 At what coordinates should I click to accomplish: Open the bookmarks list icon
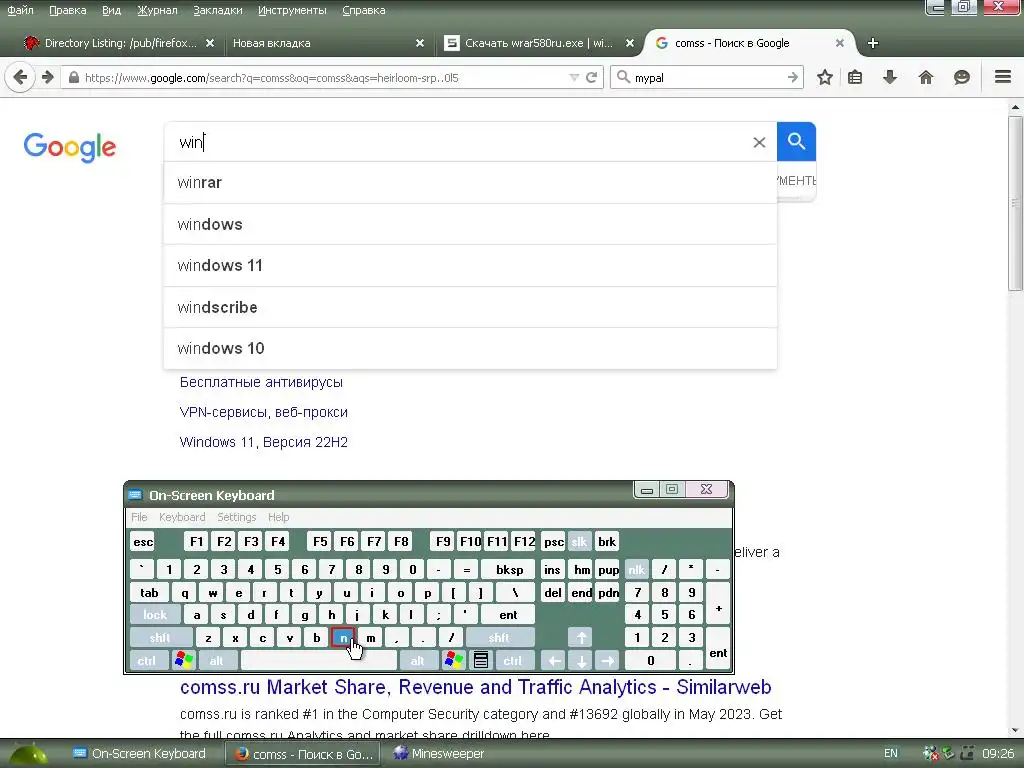click(855, 78)
